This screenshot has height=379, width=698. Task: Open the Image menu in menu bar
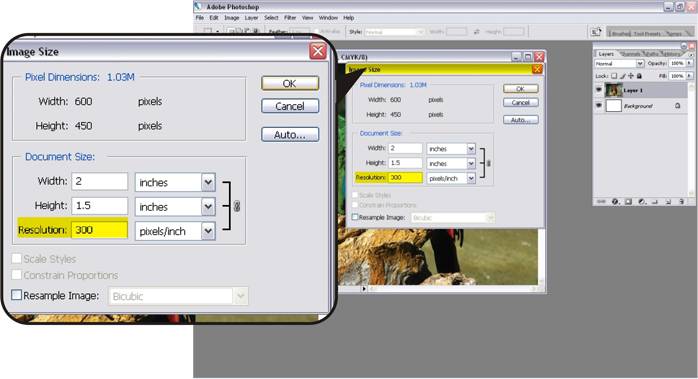tap(231, 18)
